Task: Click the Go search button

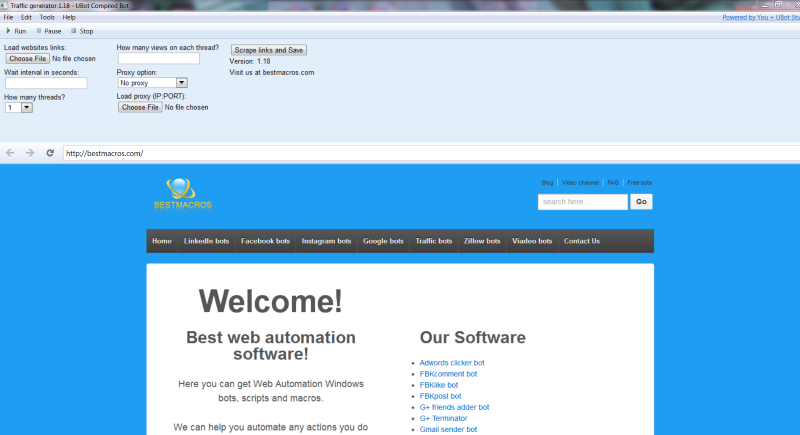Action: pyautogui.click(x=641, y=201)
